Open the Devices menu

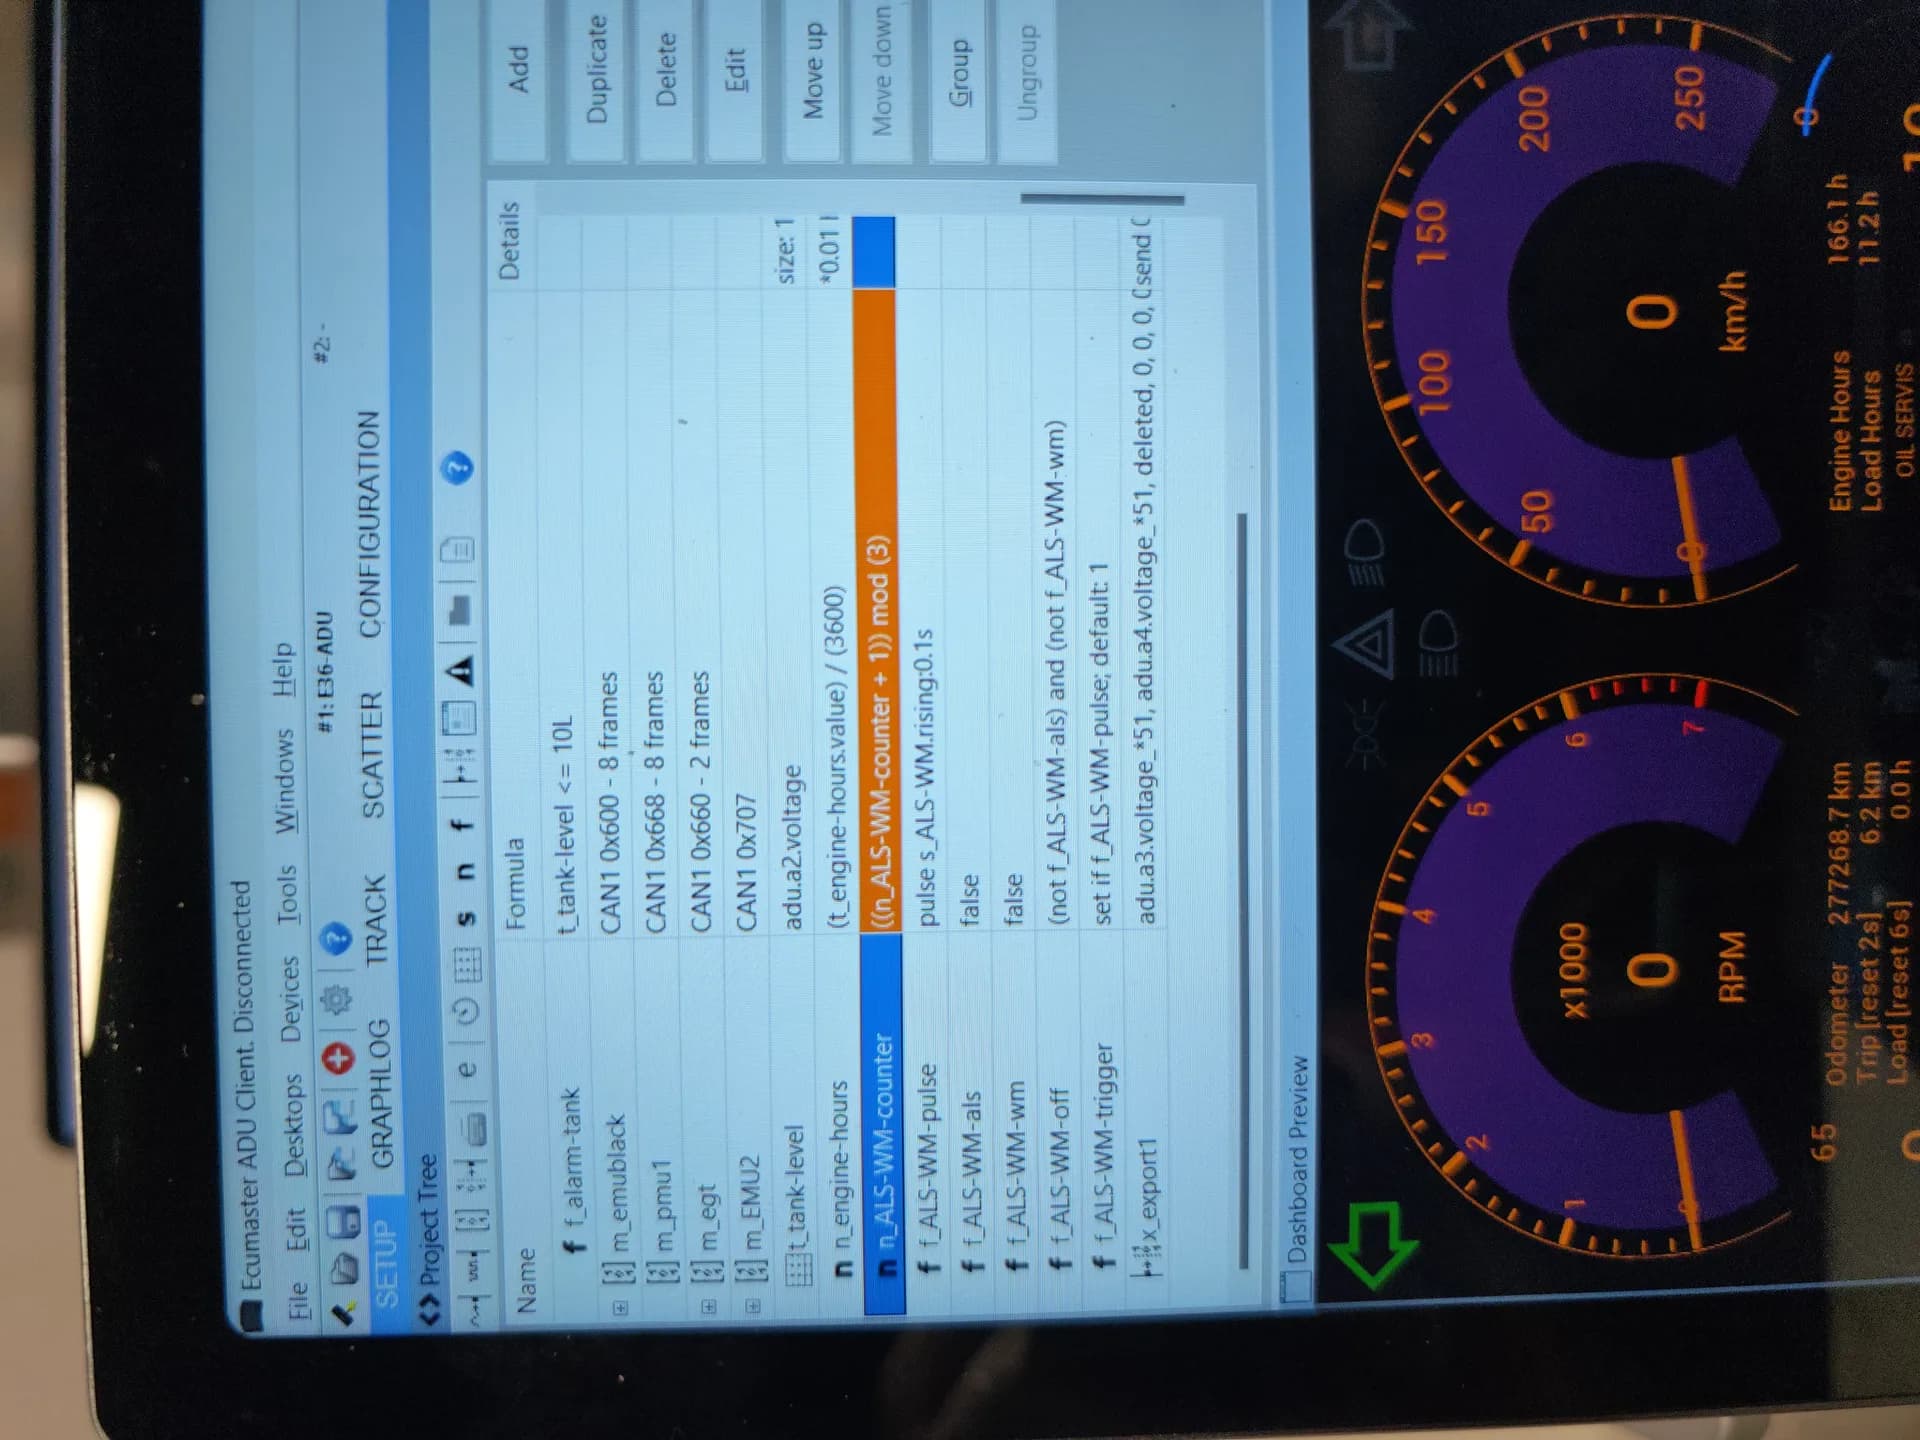point(289,997)
